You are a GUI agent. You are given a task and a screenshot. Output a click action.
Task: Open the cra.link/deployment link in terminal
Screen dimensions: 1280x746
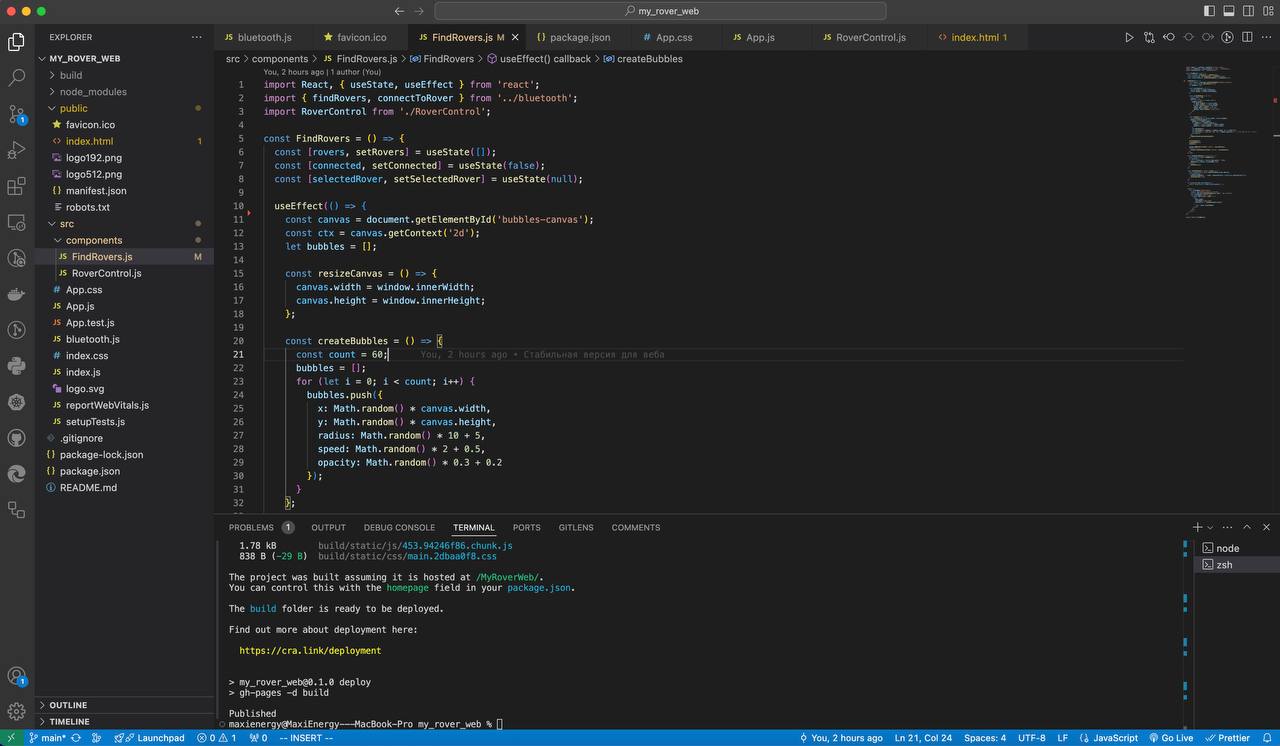[310, 651]
